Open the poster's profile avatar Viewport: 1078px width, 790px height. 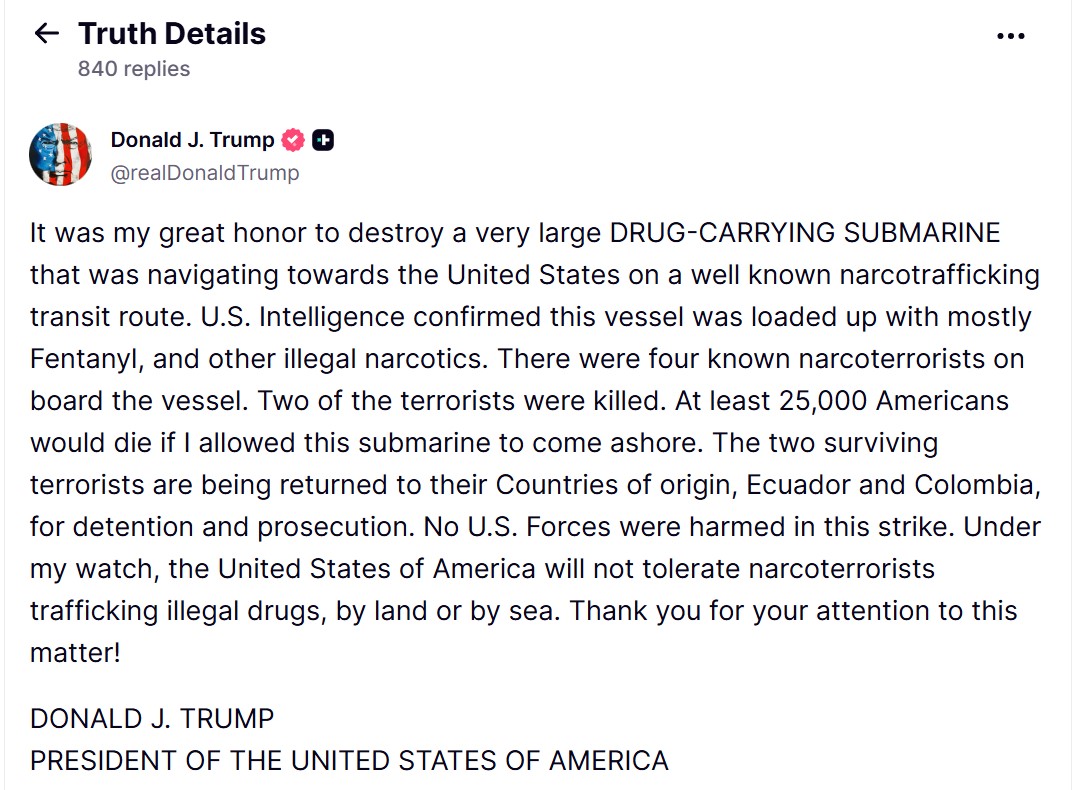pyautogui.click(x=60, y=155)
